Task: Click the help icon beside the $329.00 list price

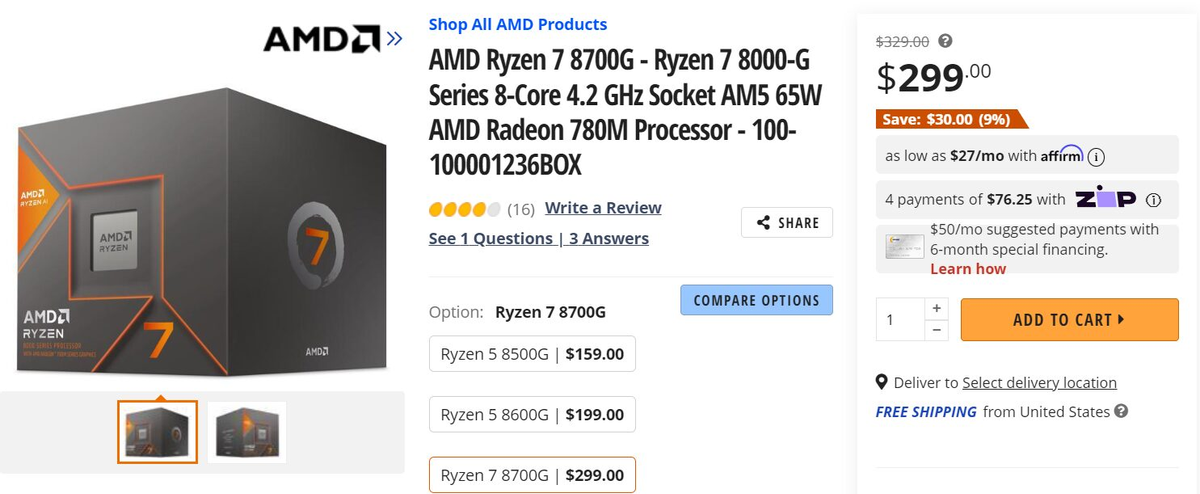Action: [x=945, y=41]
